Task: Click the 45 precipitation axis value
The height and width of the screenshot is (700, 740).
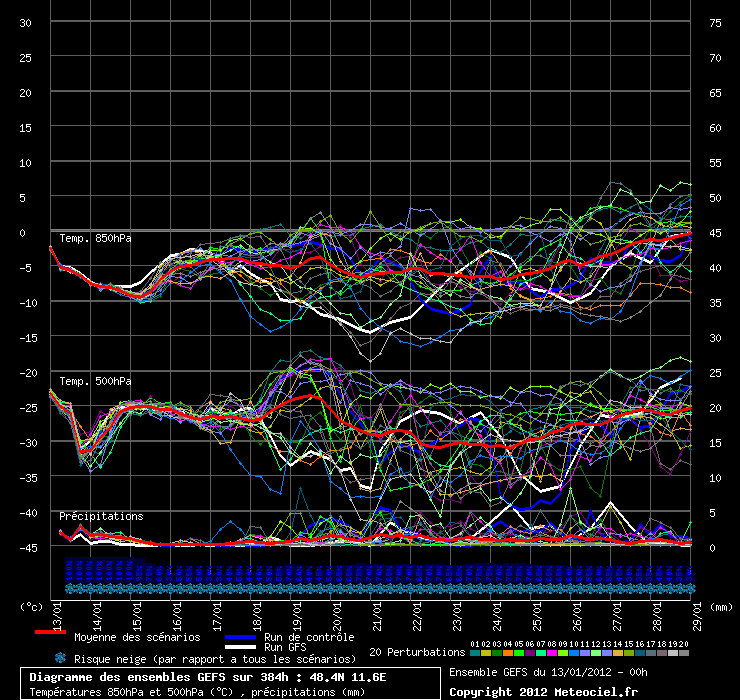Action: [x=715, y=233]
